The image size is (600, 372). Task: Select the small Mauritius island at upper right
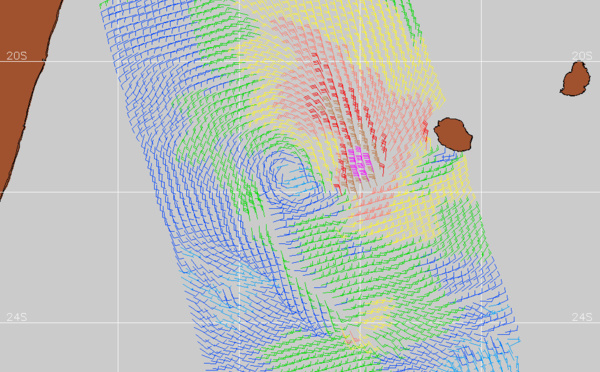click(x=576, y=79)
